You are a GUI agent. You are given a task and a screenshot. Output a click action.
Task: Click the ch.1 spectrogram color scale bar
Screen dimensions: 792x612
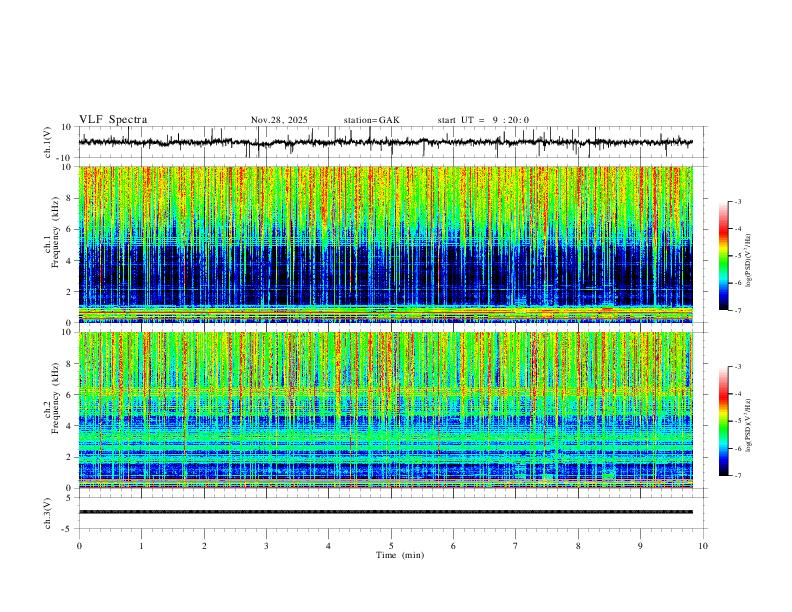click(723, 256)
